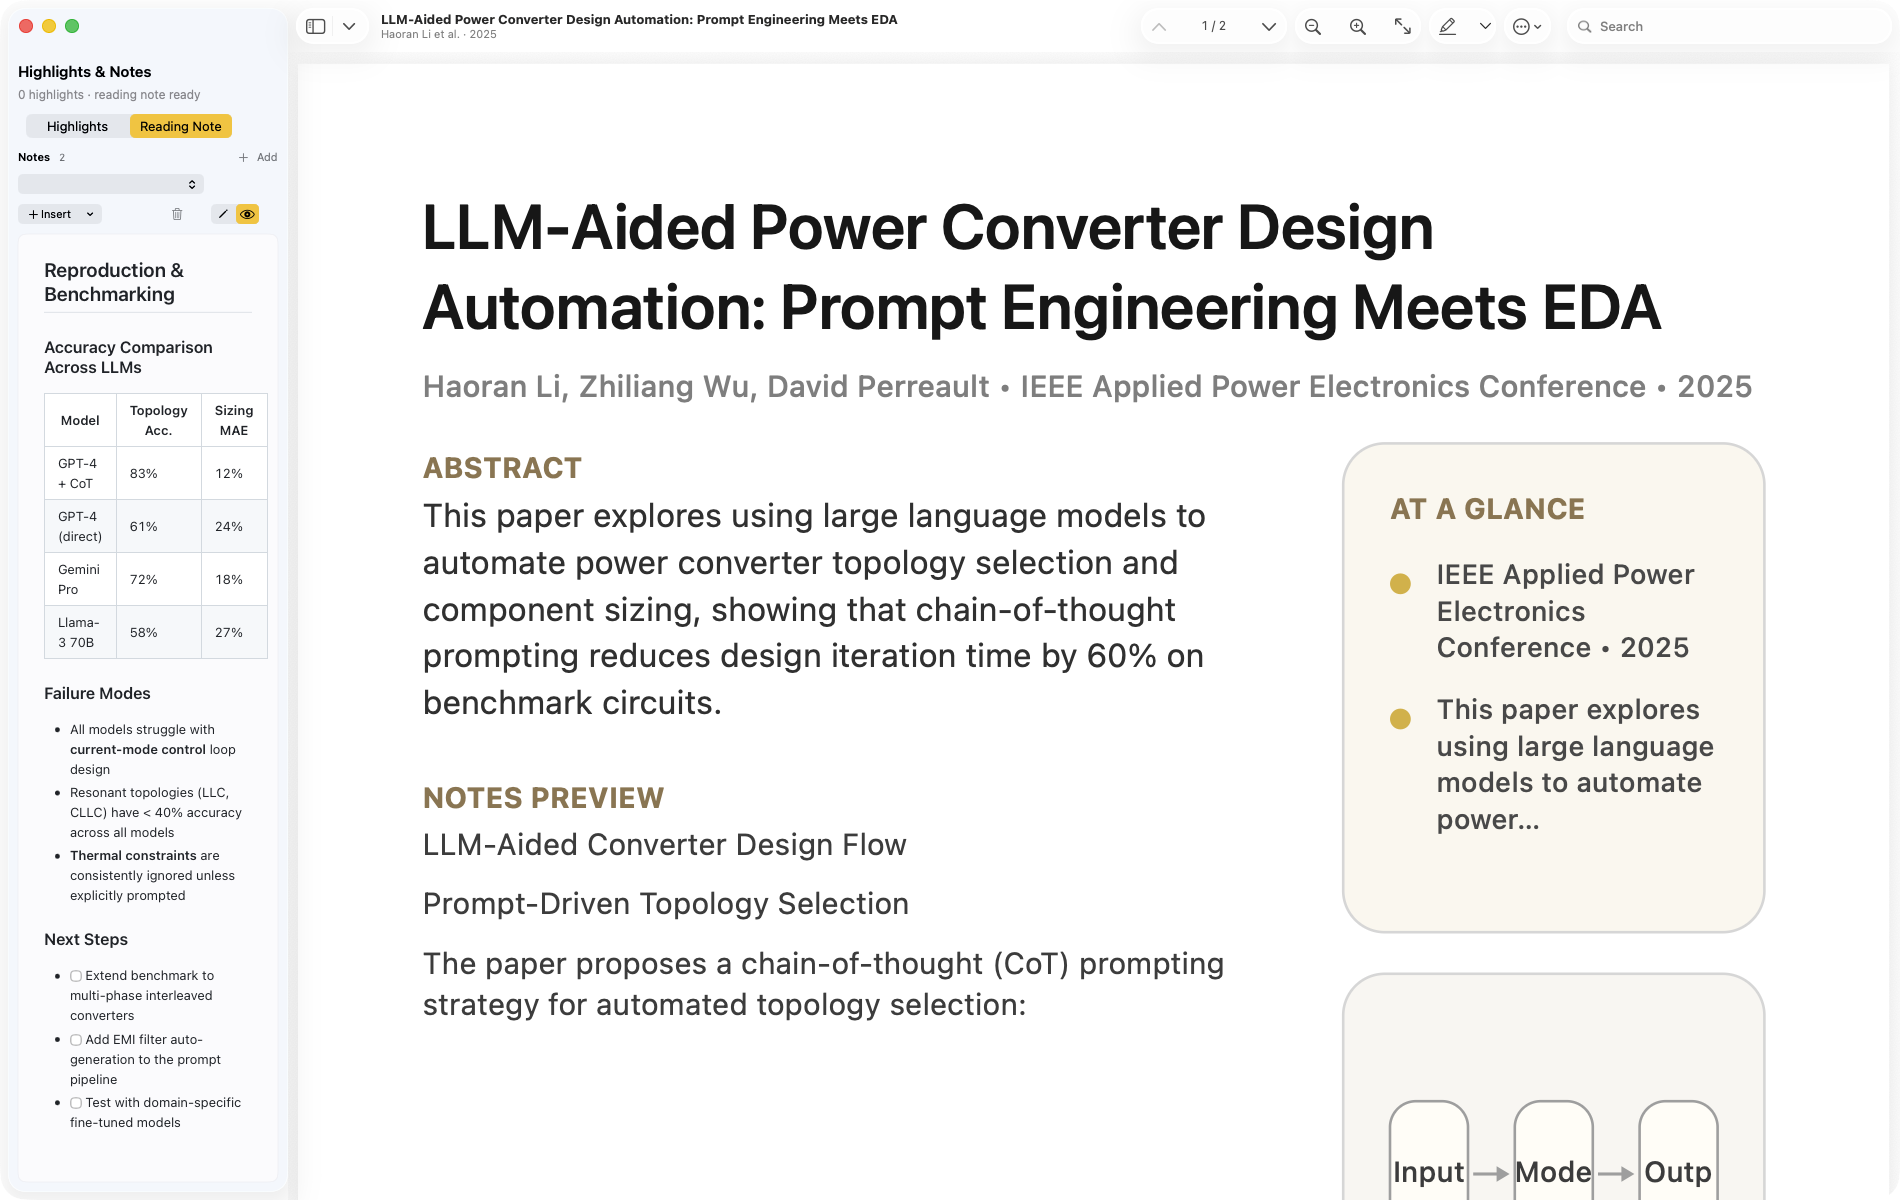Image resolution: width=1900 pixels, height=1200 pixels.
Task: Click the AT A GLANCE card heading
Action: coord(1487,509)
